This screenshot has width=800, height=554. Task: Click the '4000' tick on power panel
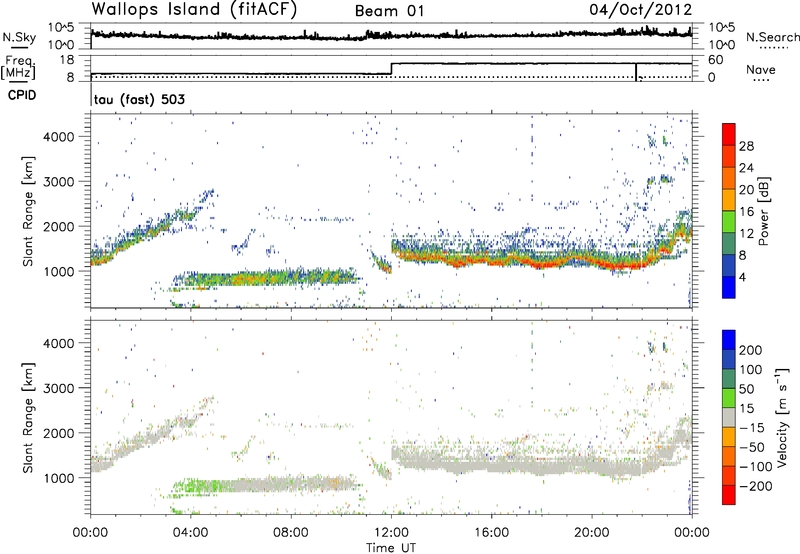click(x=59, y=137)
